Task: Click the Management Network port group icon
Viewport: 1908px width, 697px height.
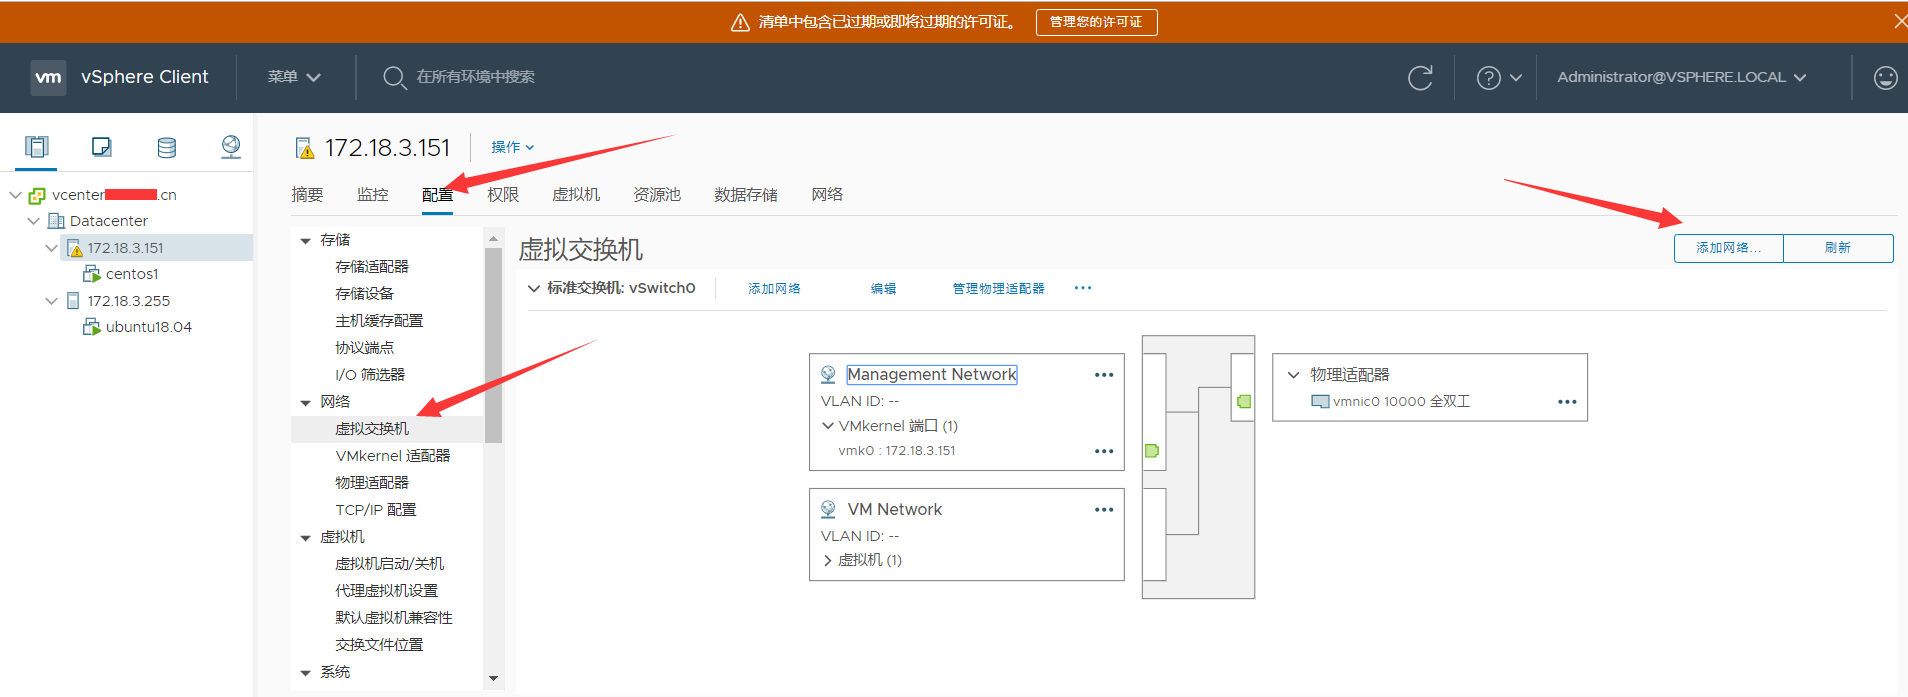Action: point(828,374)
